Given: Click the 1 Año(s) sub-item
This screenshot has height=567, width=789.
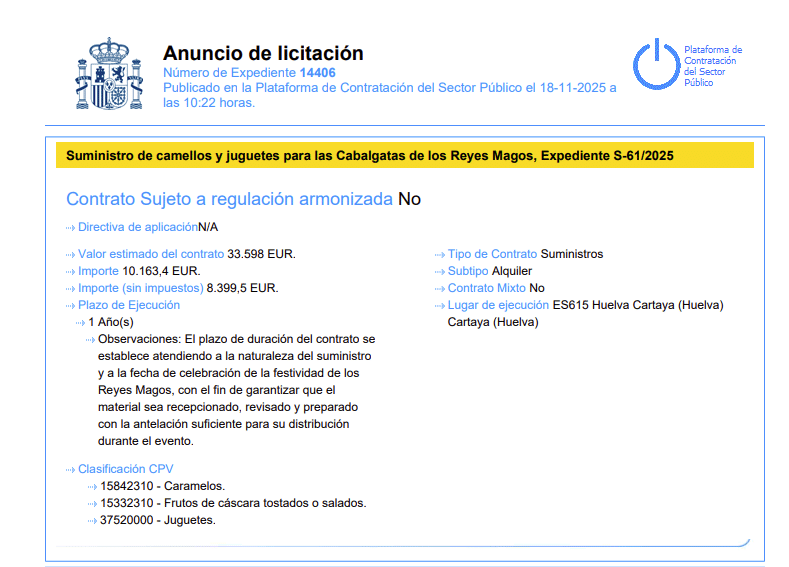Looking at the screenshot, I should (110, 323).
